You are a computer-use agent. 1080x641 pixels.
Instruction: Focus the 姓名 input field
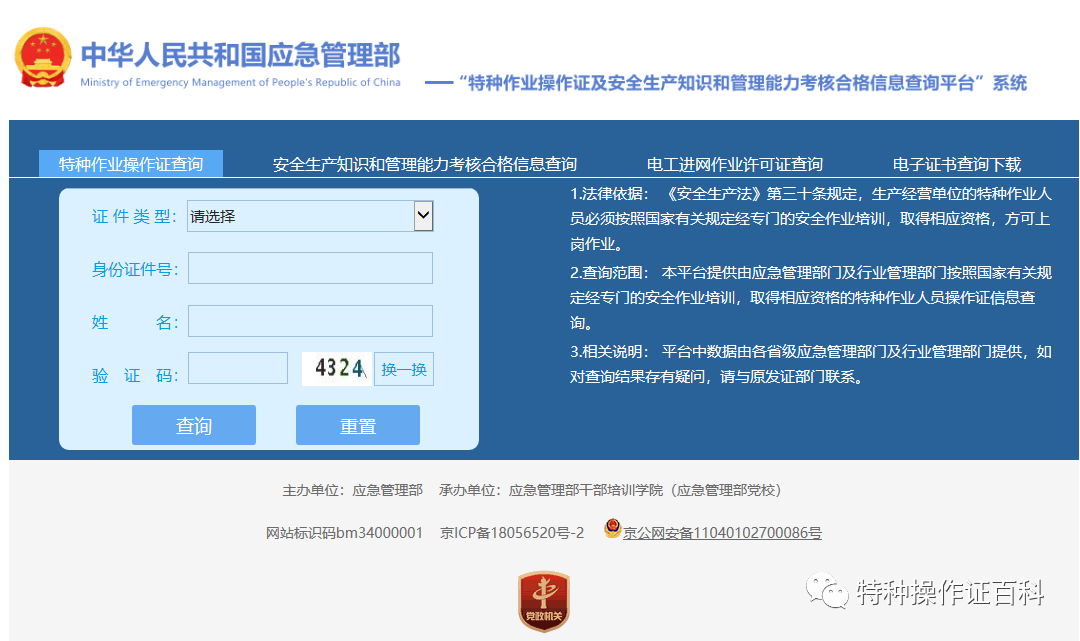pos(310,321)
